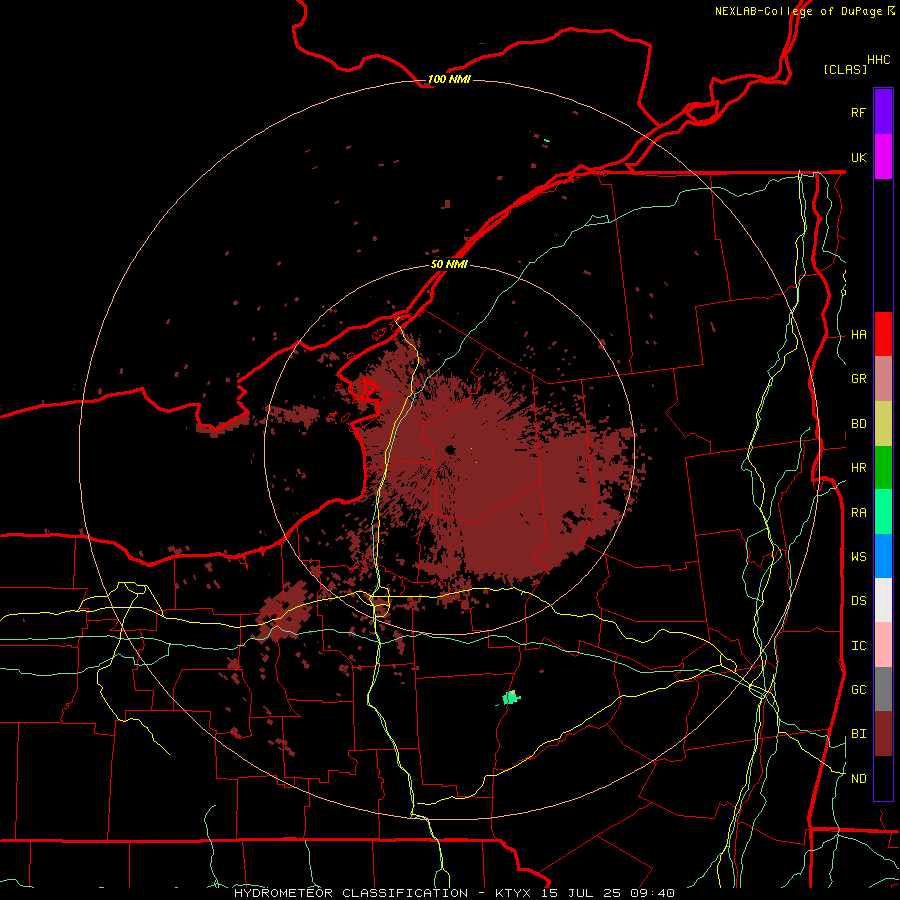Click the blue WS color swatch
900x900 pixels.
883,556
